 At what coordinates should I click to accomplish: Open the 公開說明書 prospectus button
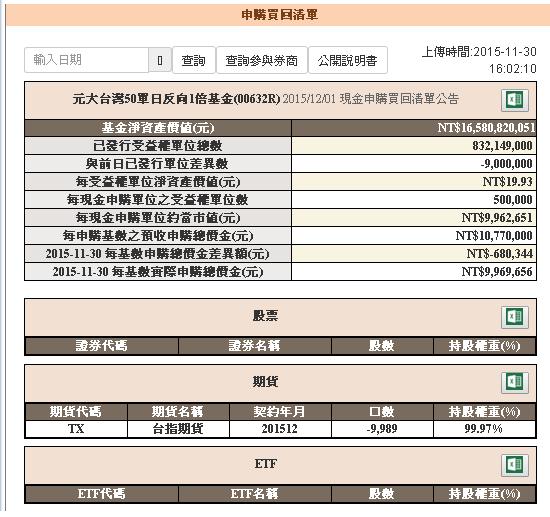coord(348,60)
